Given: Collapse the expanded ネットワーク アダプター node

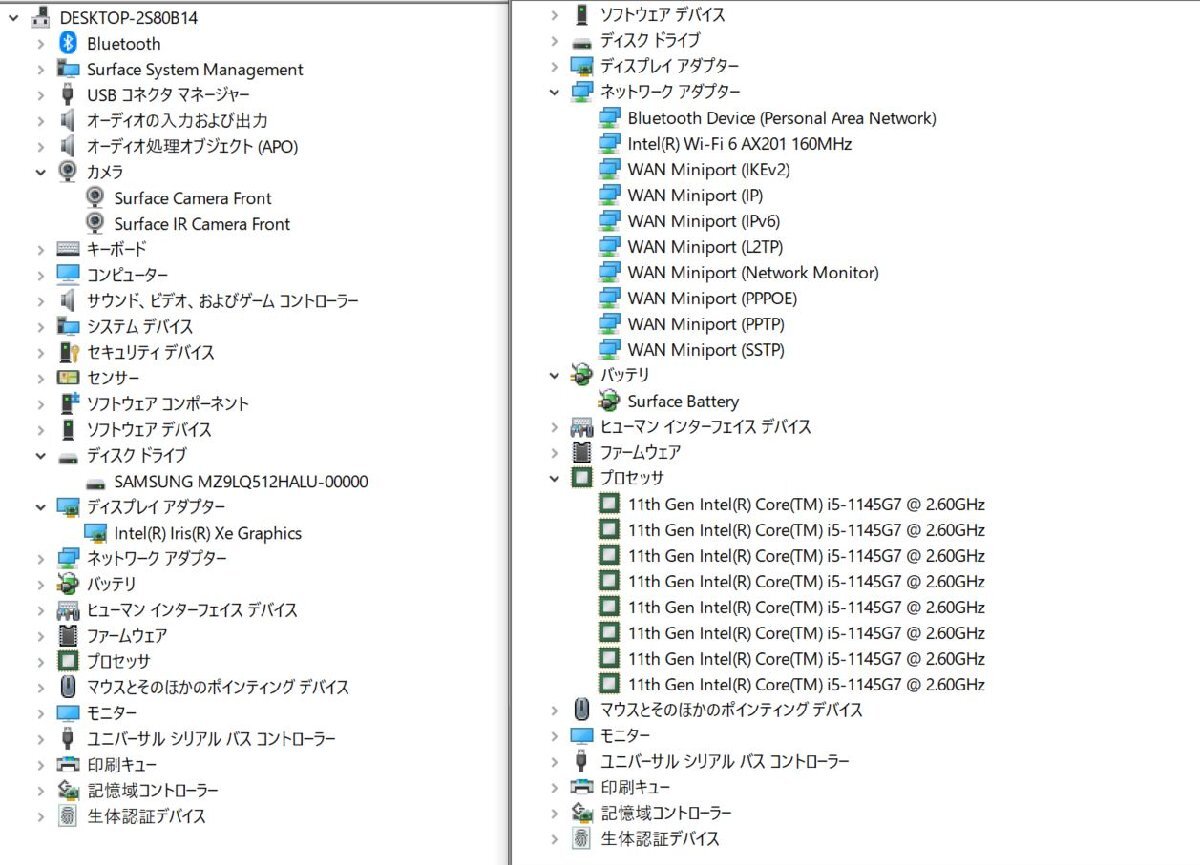Looking at the screenshot, I should (x=554, y=91).
